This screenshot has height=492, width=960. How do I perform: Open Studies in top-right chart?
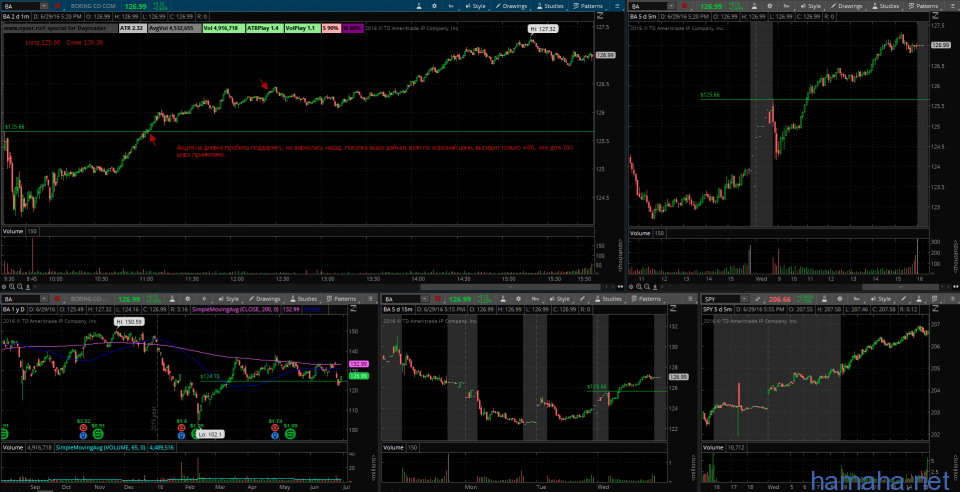pyautogui.click(x=885, y=6)
